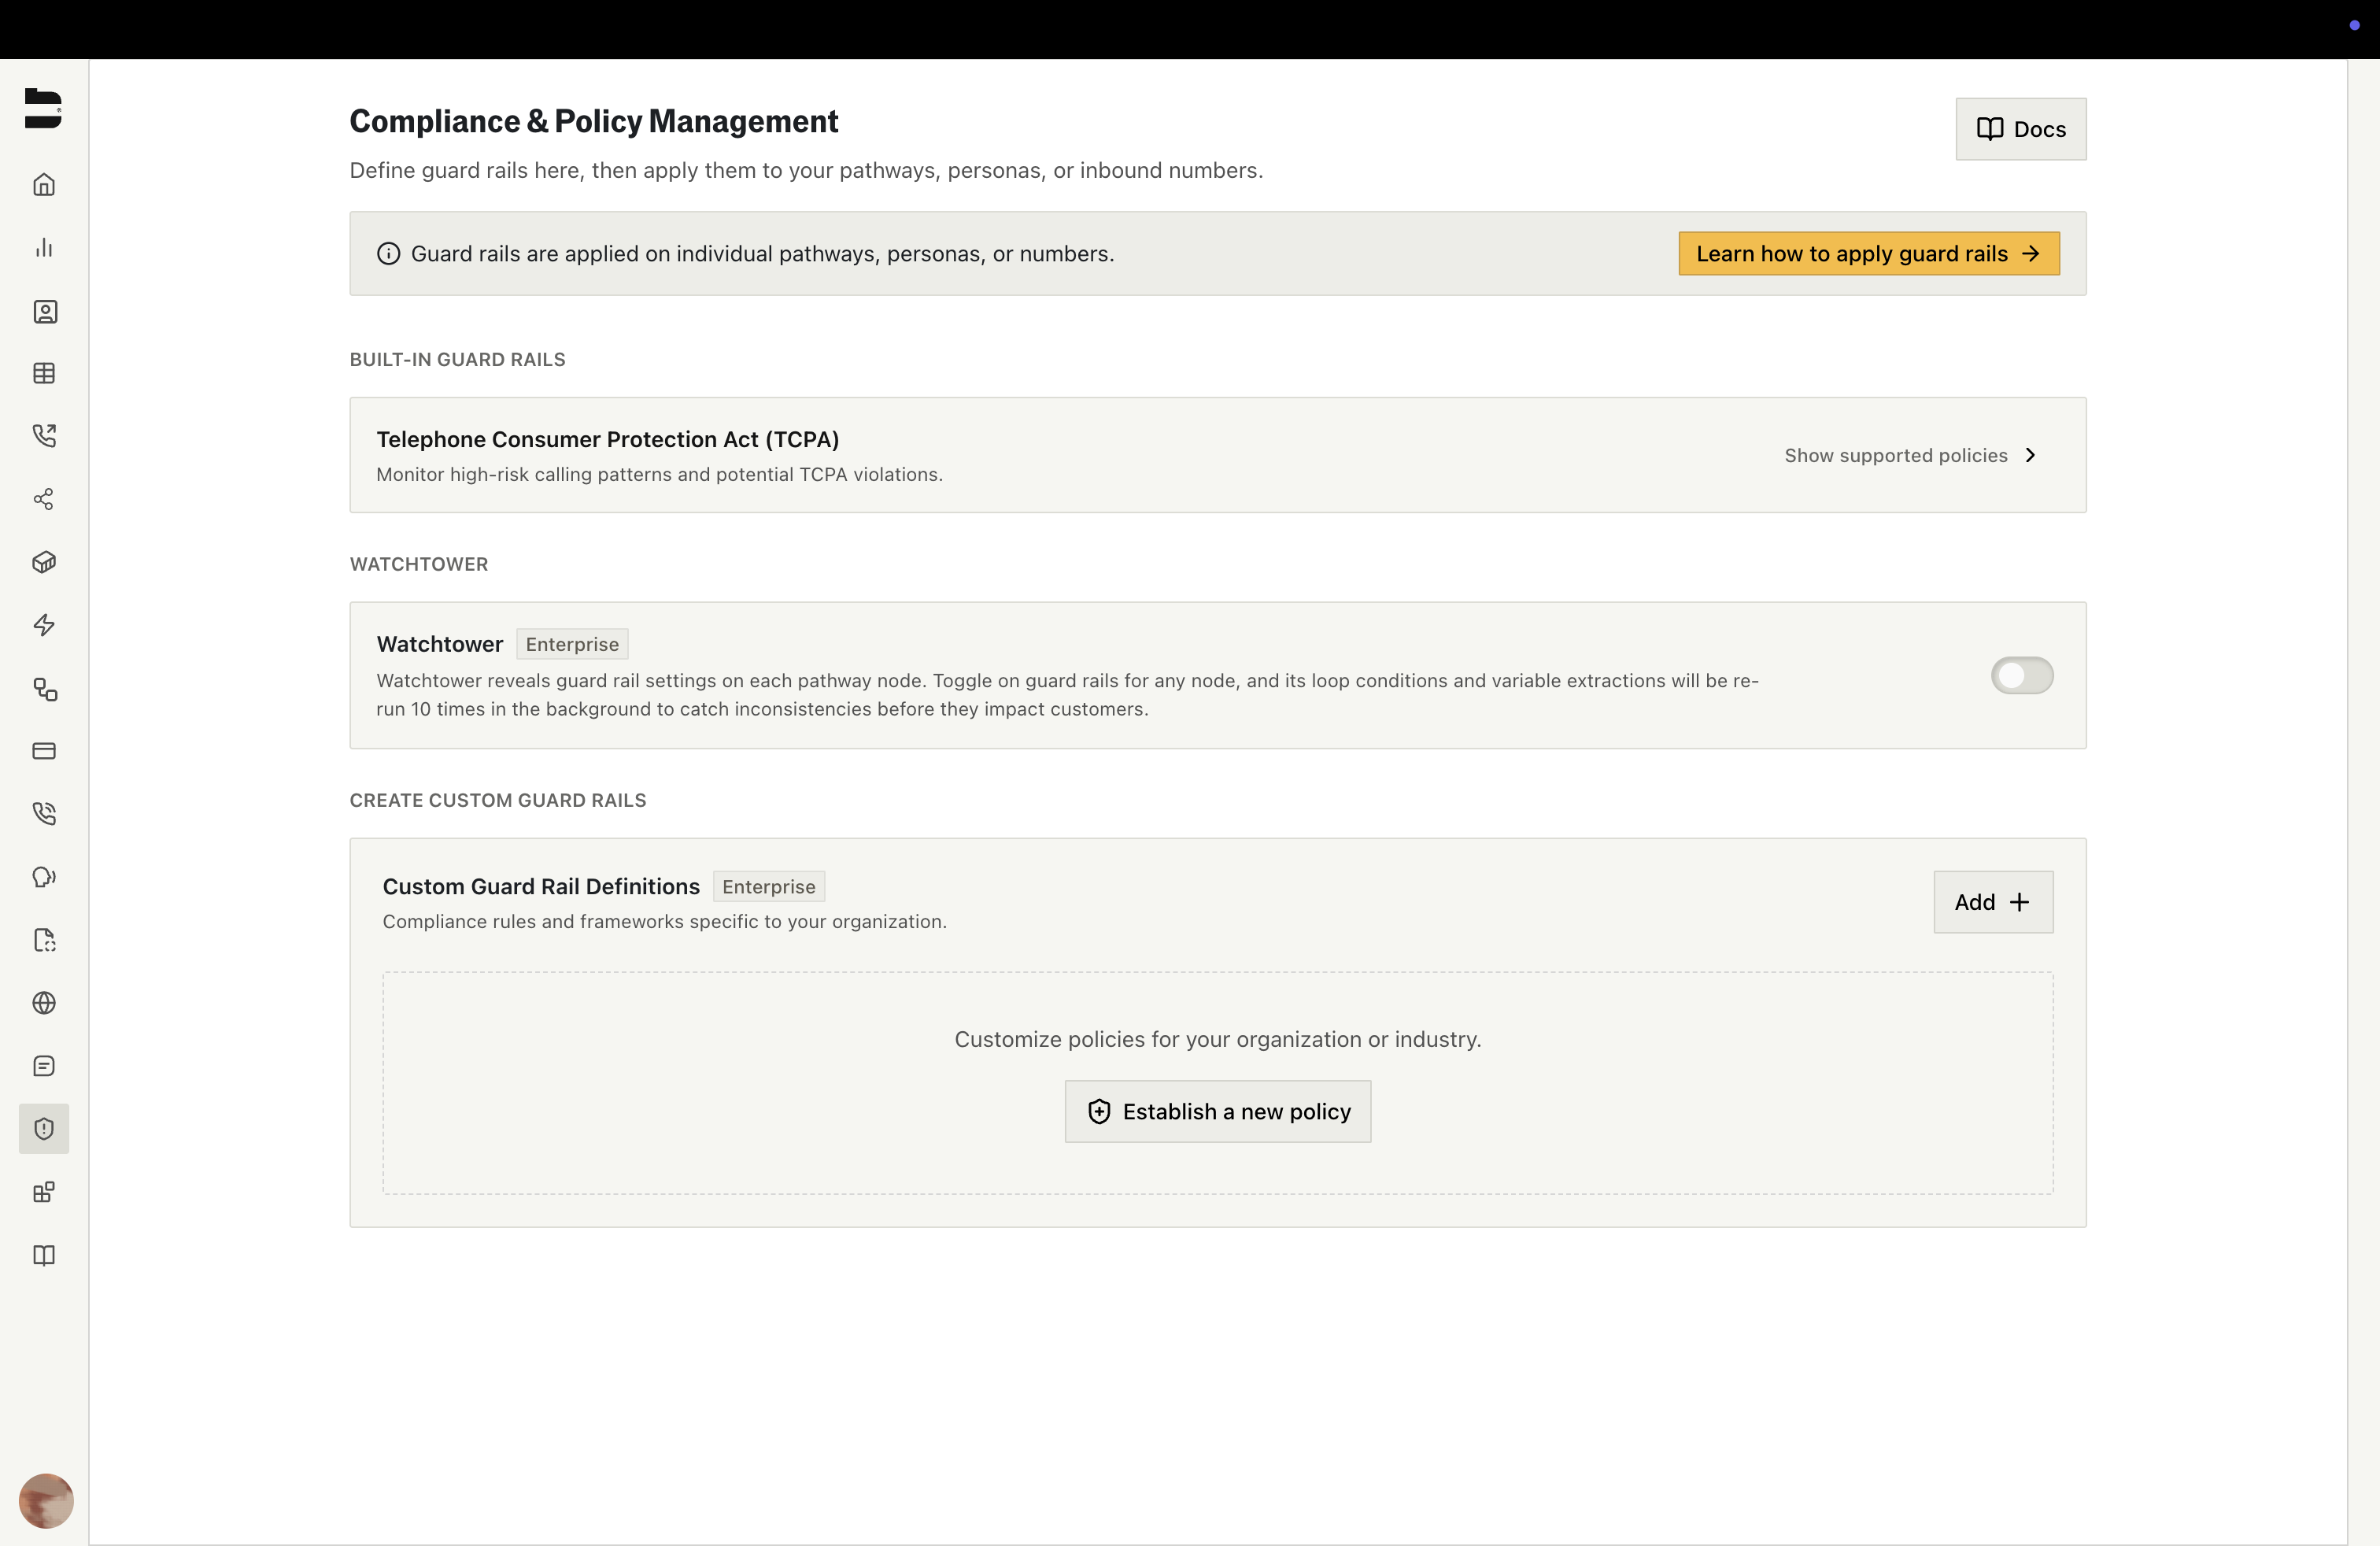Expand Show supported policies for TCPA
The width and height of the screenshot is (2380, 1546).
(x=1895, y=455)
